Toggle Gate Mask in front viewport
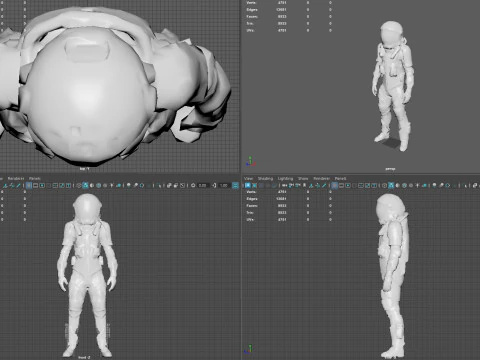480x360 pixels. pyautogui.click(x=49, y=185)
